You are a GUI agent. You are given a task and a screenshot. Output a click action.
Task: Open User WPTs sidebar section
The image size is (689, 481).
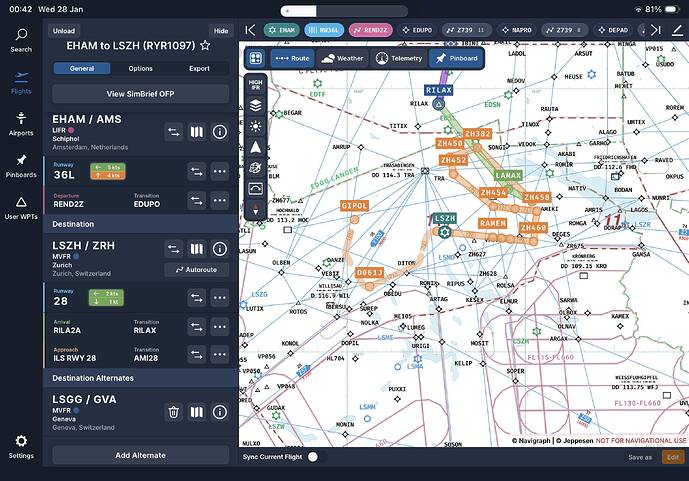[x=21, y=208]
